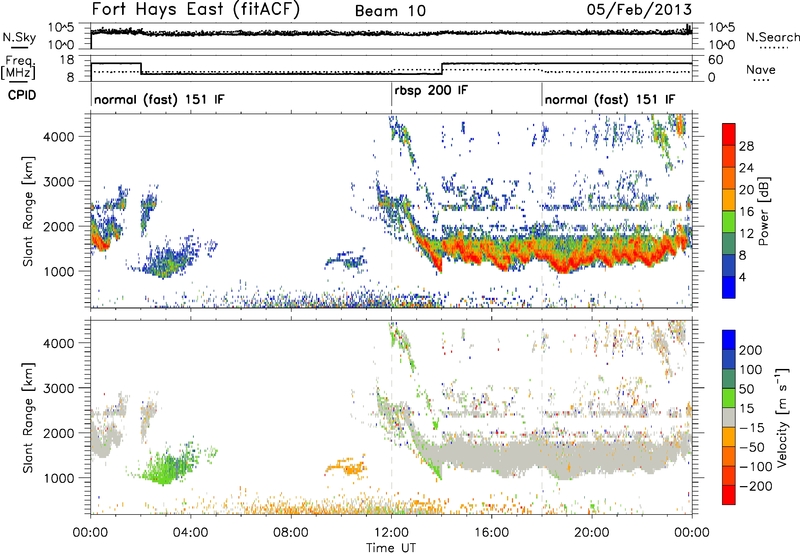Select the "28" tick on the power color bar
This screenshot has width=800, height=554.
tap(746, 146)
